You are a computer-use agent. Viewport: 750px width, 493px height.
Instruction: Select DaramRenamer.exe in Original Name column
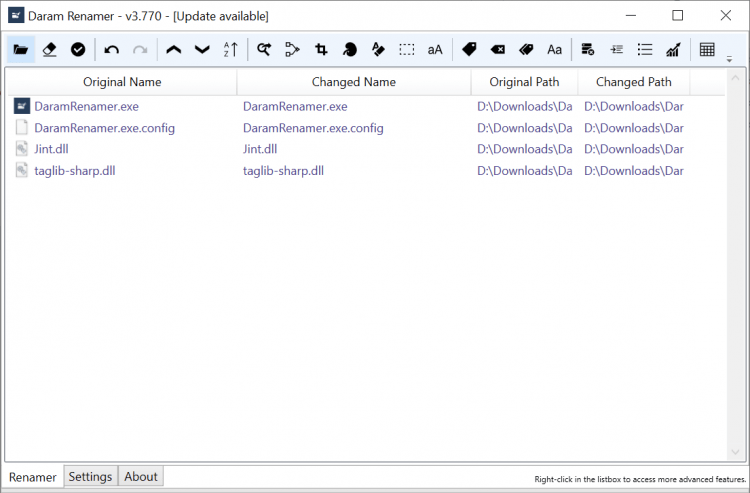click(x=87, y=106)
